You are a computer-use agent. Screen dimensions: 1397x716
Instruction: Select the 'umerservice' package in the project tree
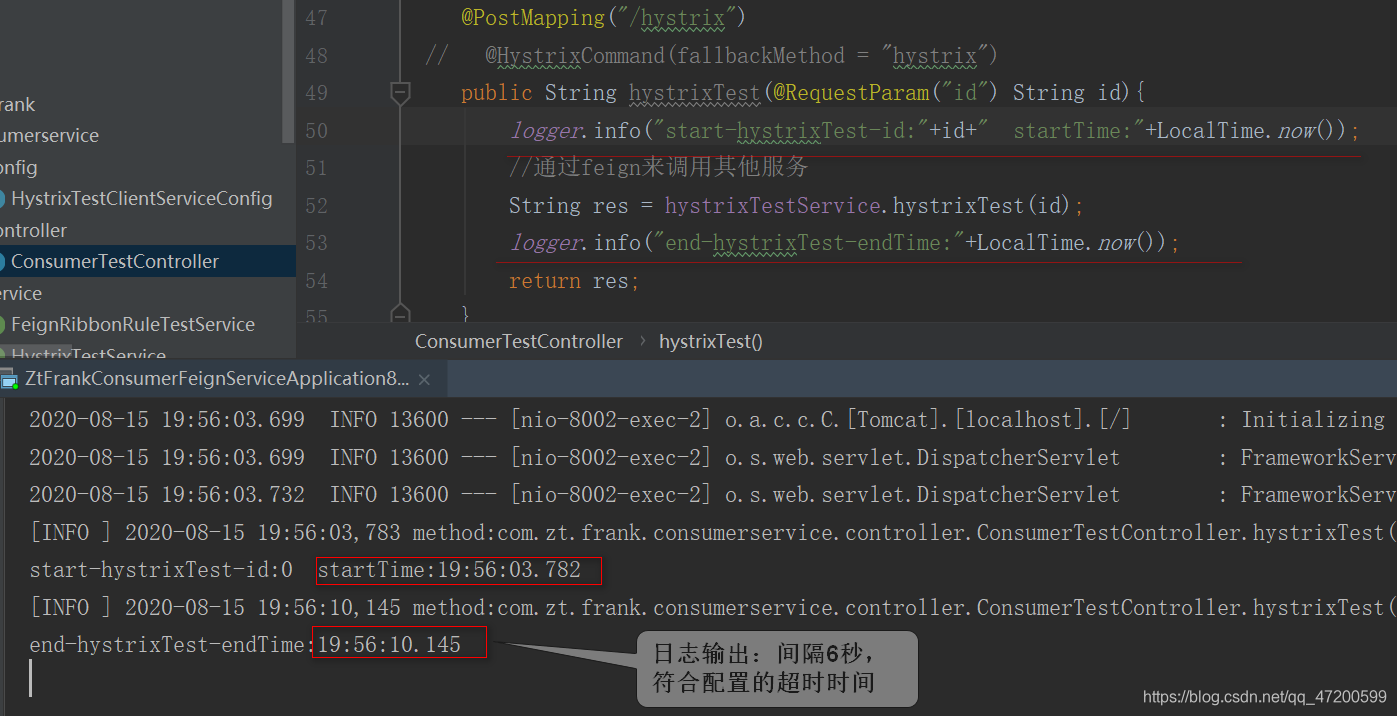click(x=49, y=135)
